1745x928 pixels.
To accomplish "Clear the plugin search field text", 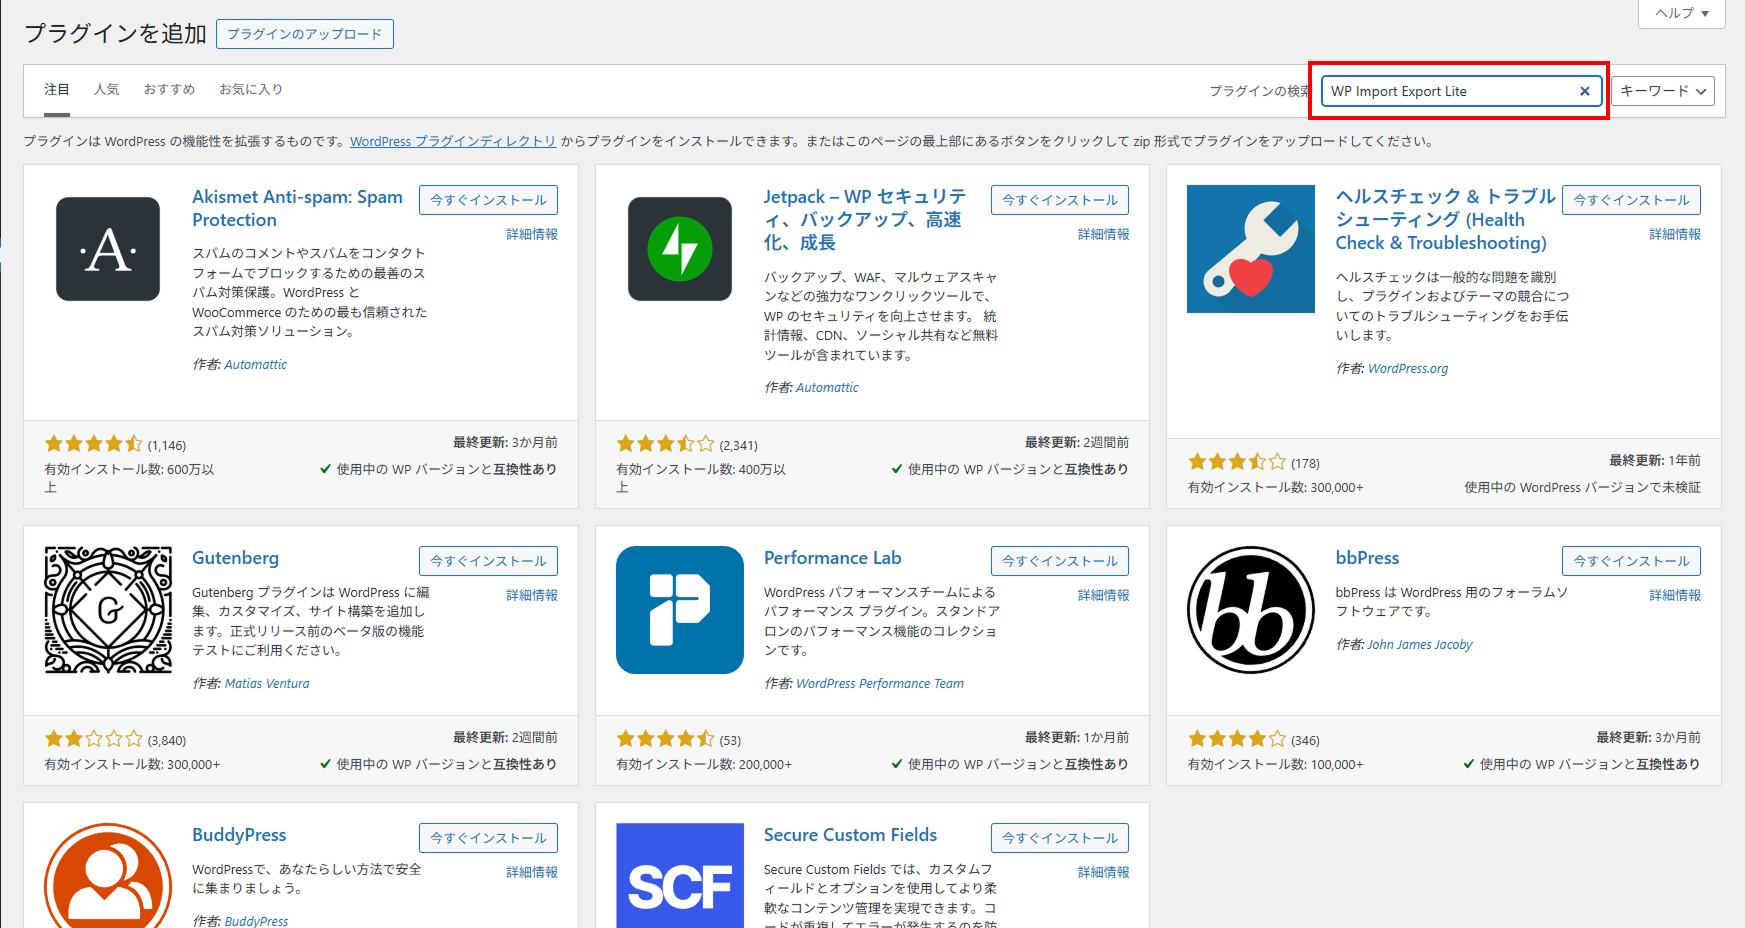I will [1584, 91].
